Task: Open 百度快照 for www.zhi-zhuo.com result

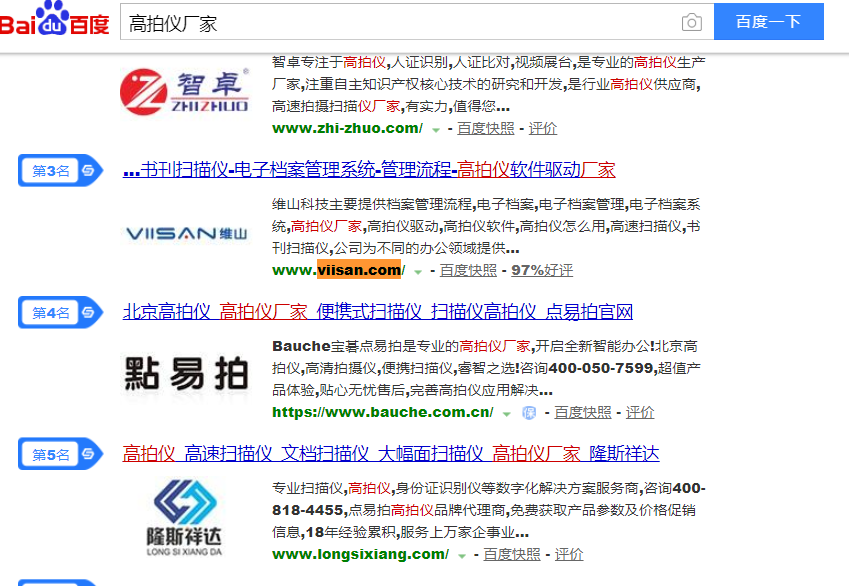Action: click(486, 128)
